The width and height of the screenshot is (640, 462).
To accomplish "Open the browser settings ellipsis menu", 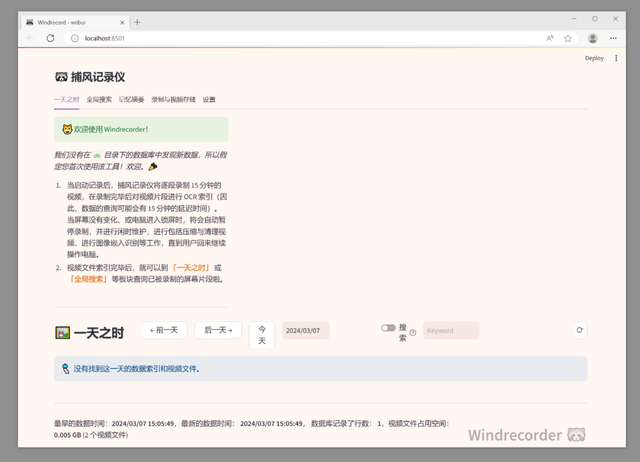I will point(613,38).
